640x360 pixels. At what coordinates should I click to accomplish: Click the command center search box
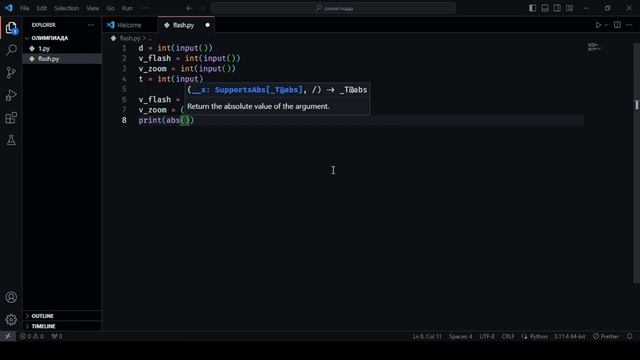coord(333,8)
